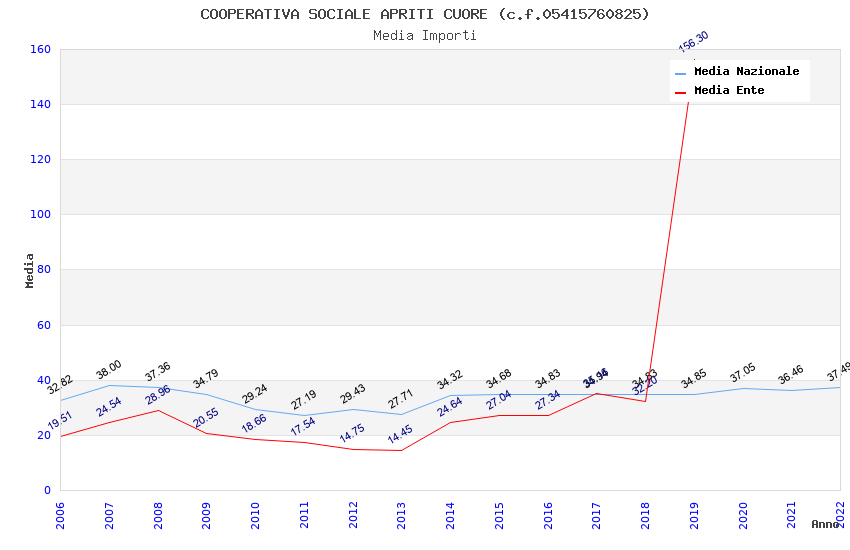Click the x-axis year 2009
The image size is (850, 550).
tap(206, 515)
